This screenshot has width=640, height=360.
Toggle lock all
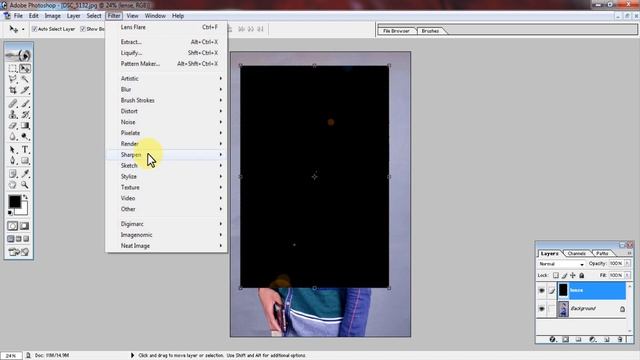tap(582, 276)
